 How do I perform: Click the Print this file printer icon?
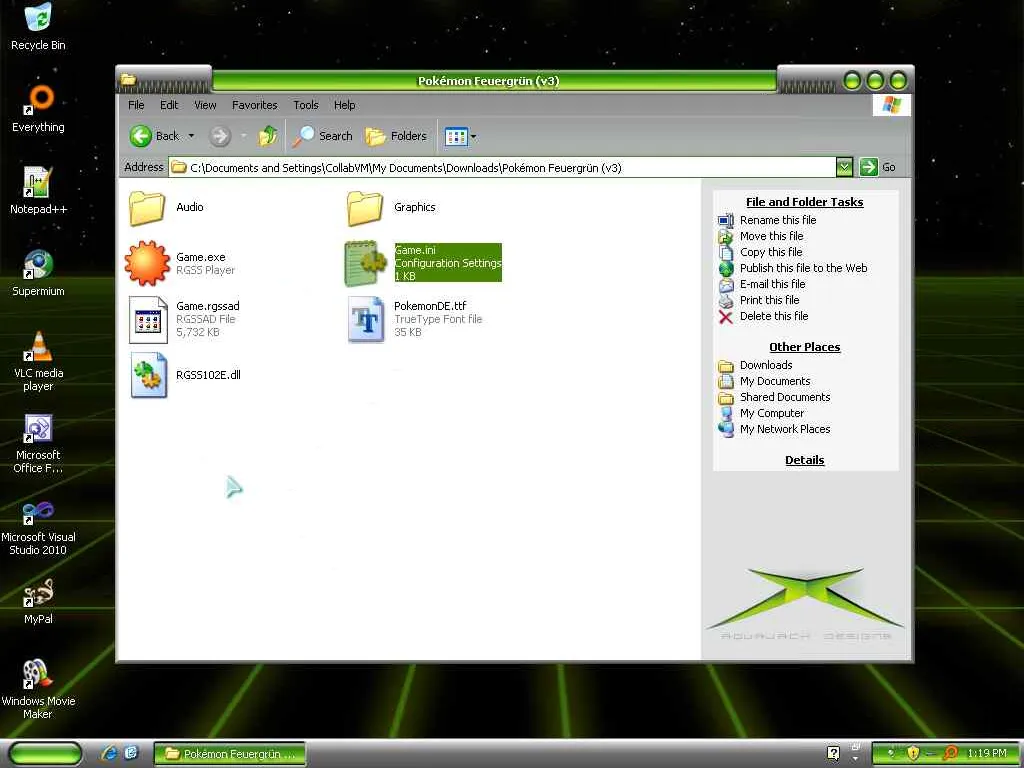(x=726, y=301)
